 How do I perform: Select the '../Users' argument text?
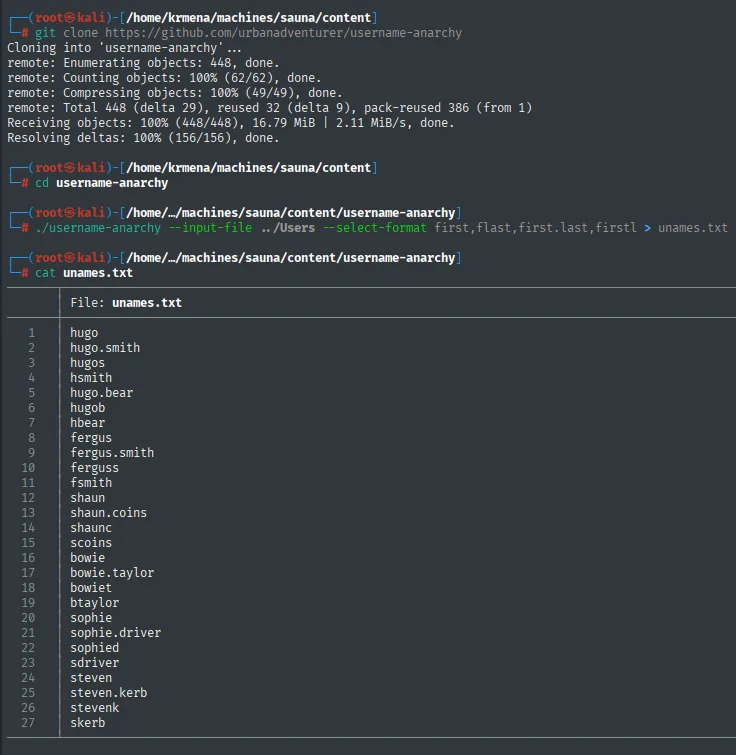(288, 228)
